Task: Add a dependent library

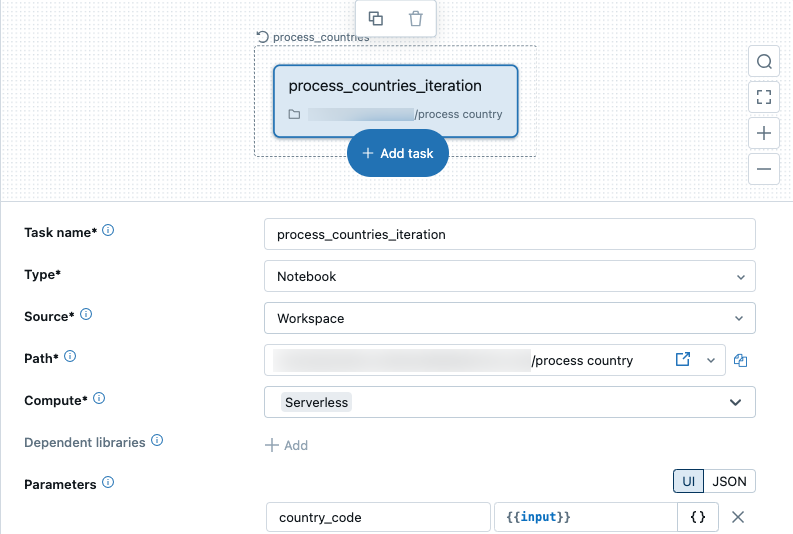Action: (x=287, y=445)
